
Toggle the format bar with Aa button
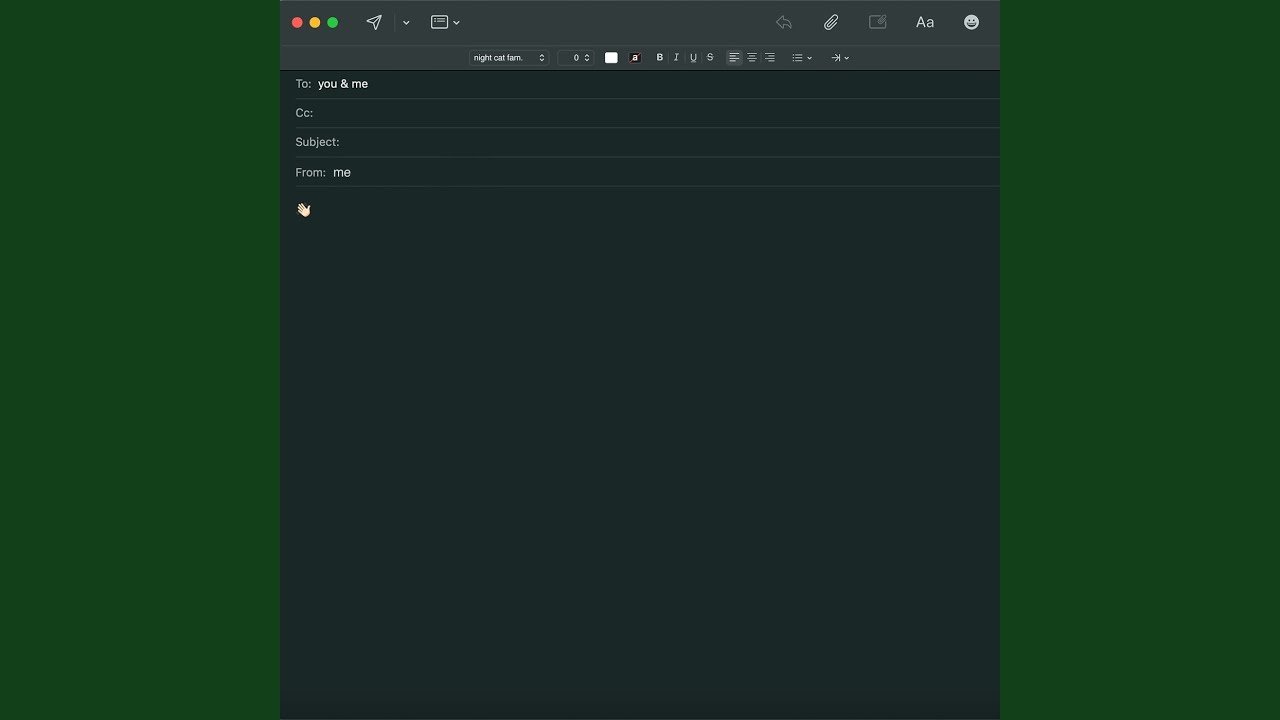(925, 22)
